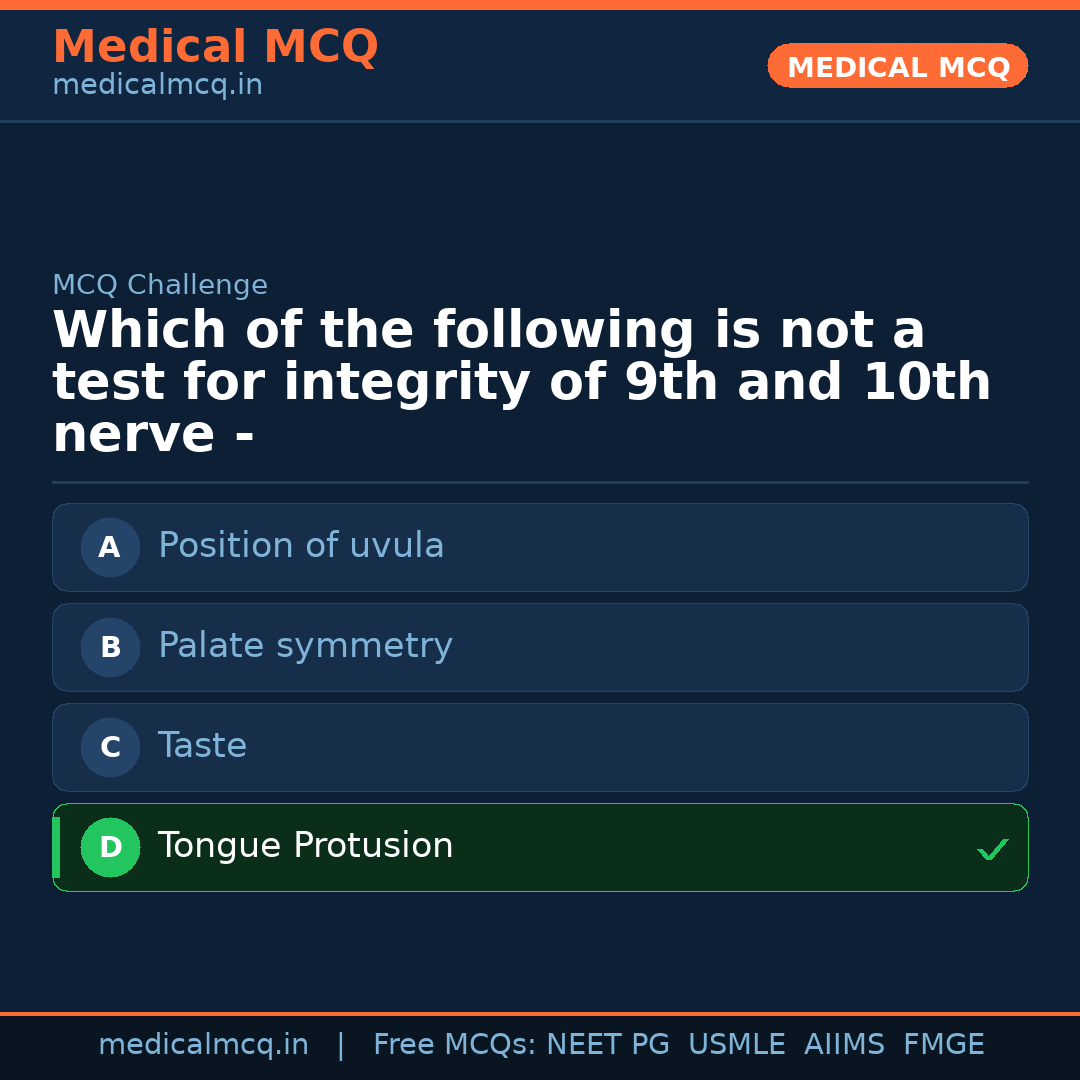Switch to the USMLE footer category
The image size is (1080, 1080).
point(737,1044)
